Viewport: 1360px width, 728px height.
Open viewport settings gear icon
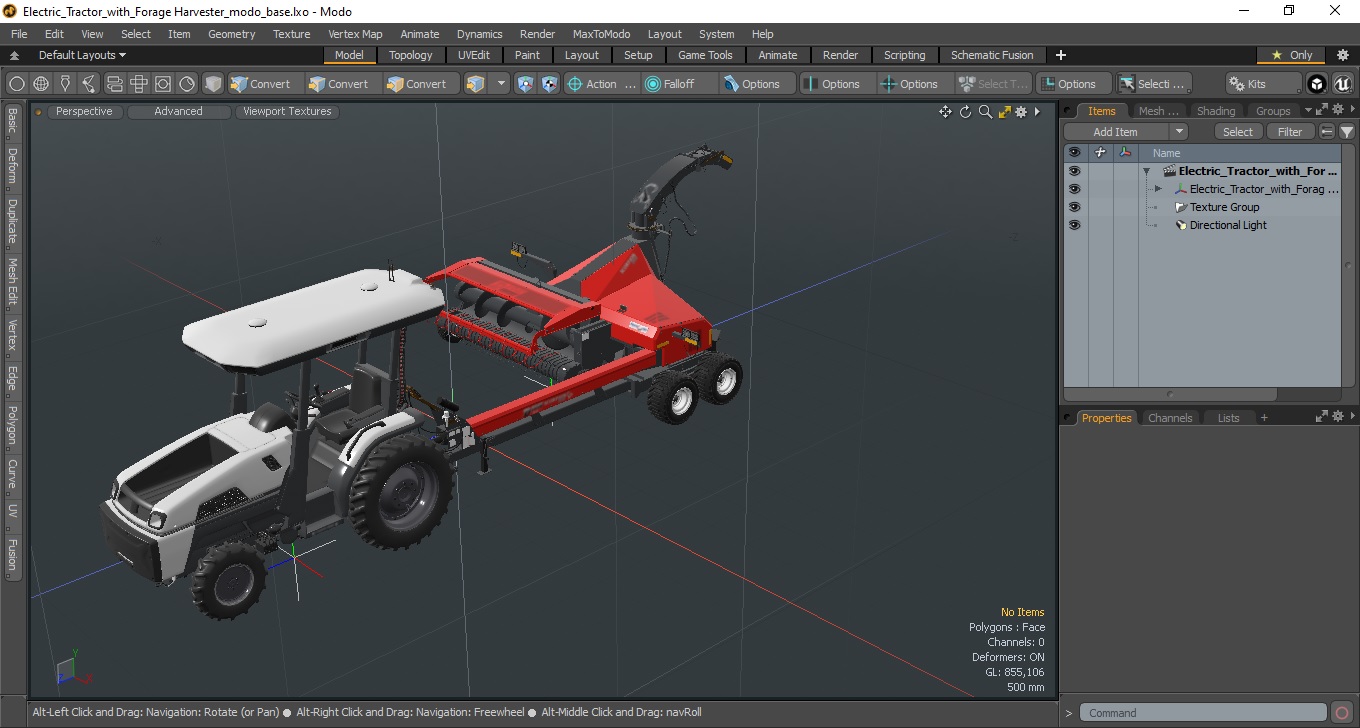click(x=1021, y=112)
